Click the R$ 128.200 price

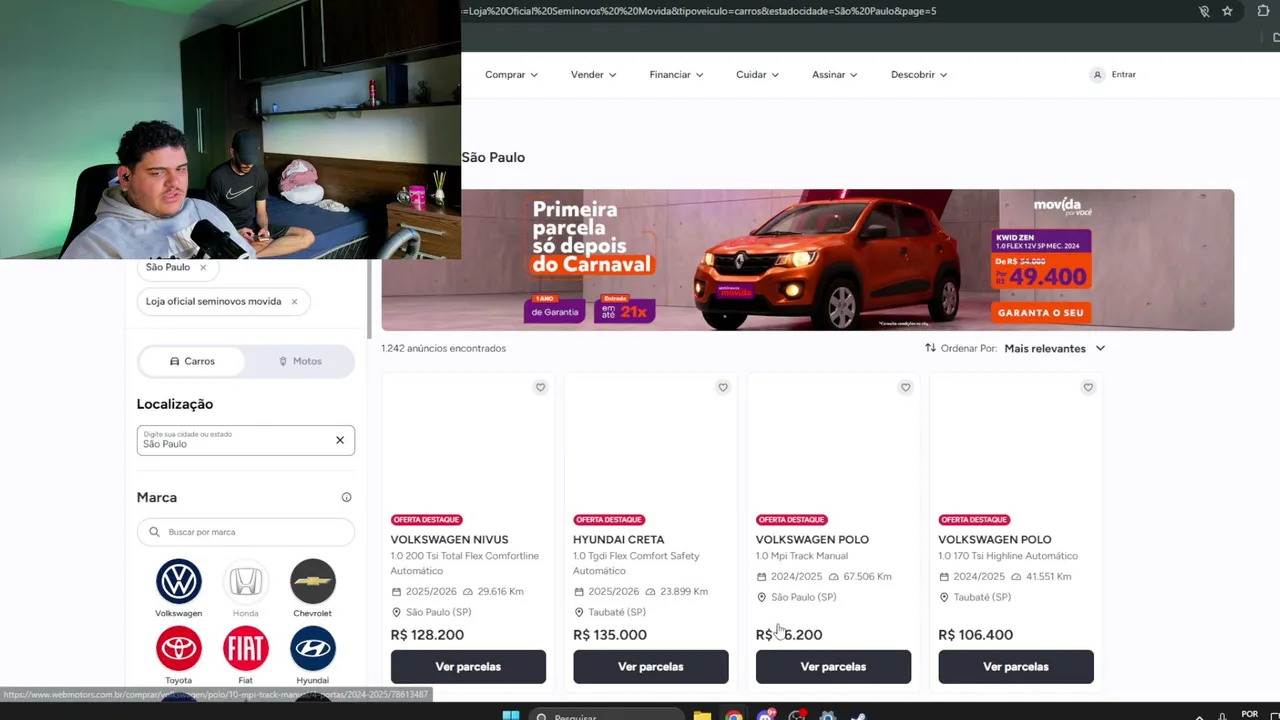coord(427,635)
